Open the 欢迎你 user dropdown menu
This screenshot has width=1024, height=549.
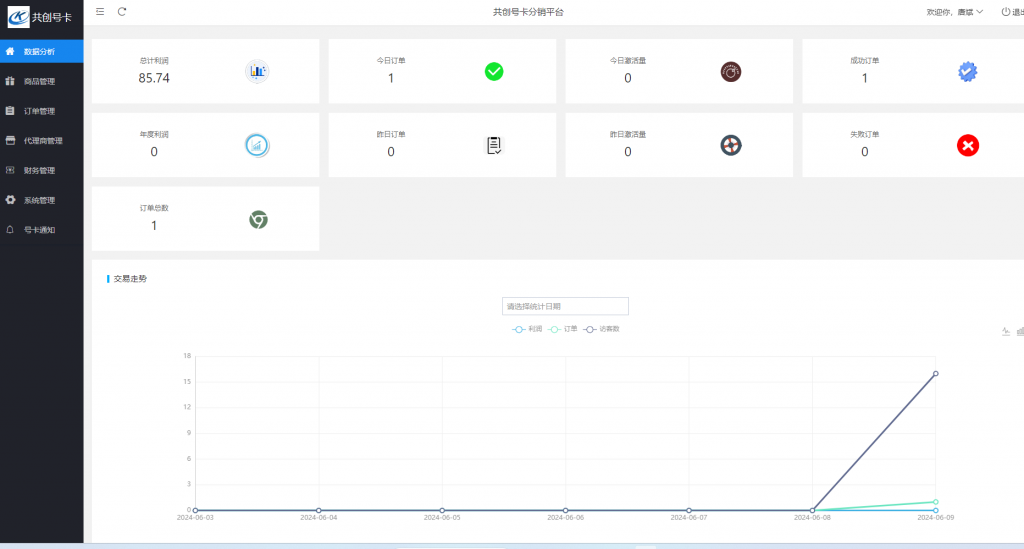(x=954, y=12)
